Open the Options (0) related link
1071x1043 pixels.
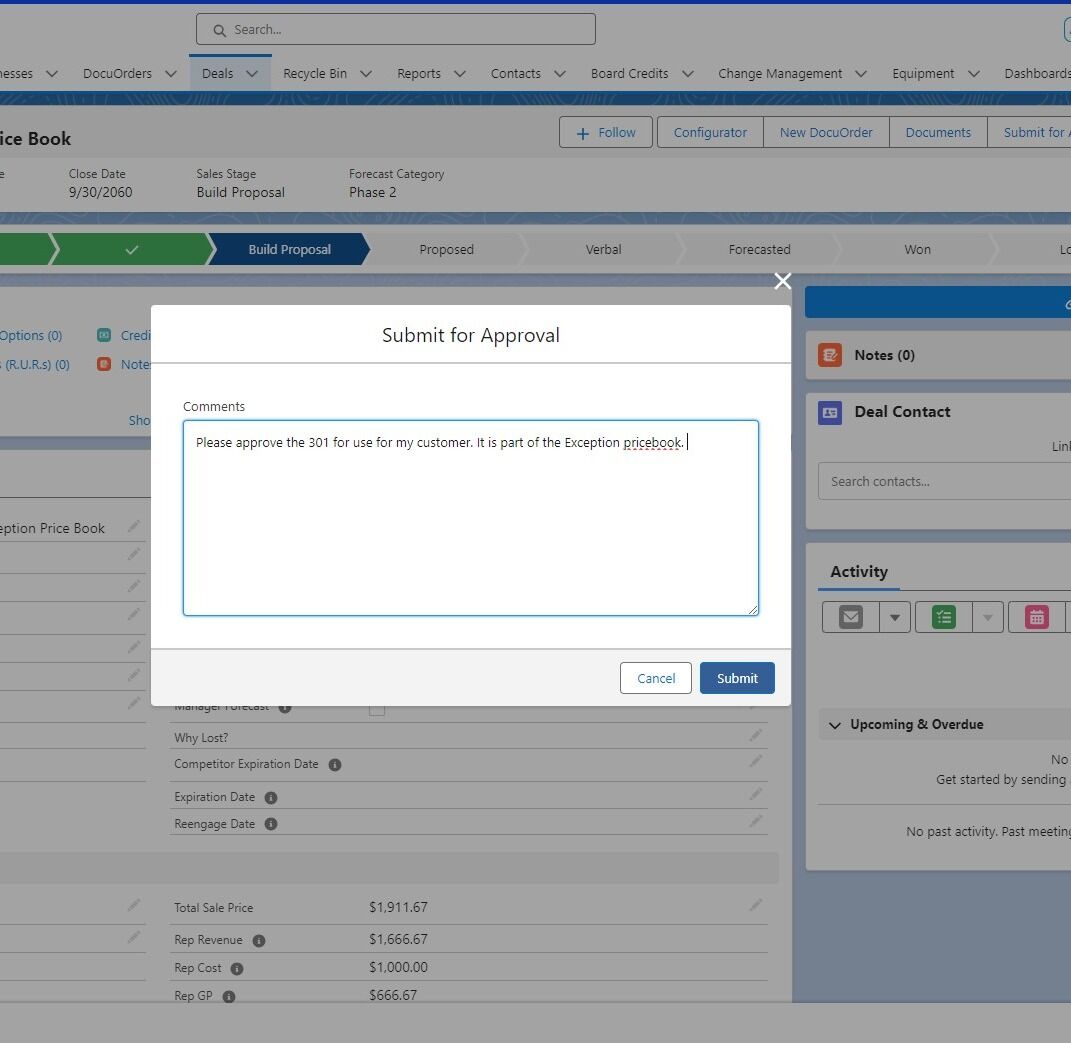tap(31, 335)
